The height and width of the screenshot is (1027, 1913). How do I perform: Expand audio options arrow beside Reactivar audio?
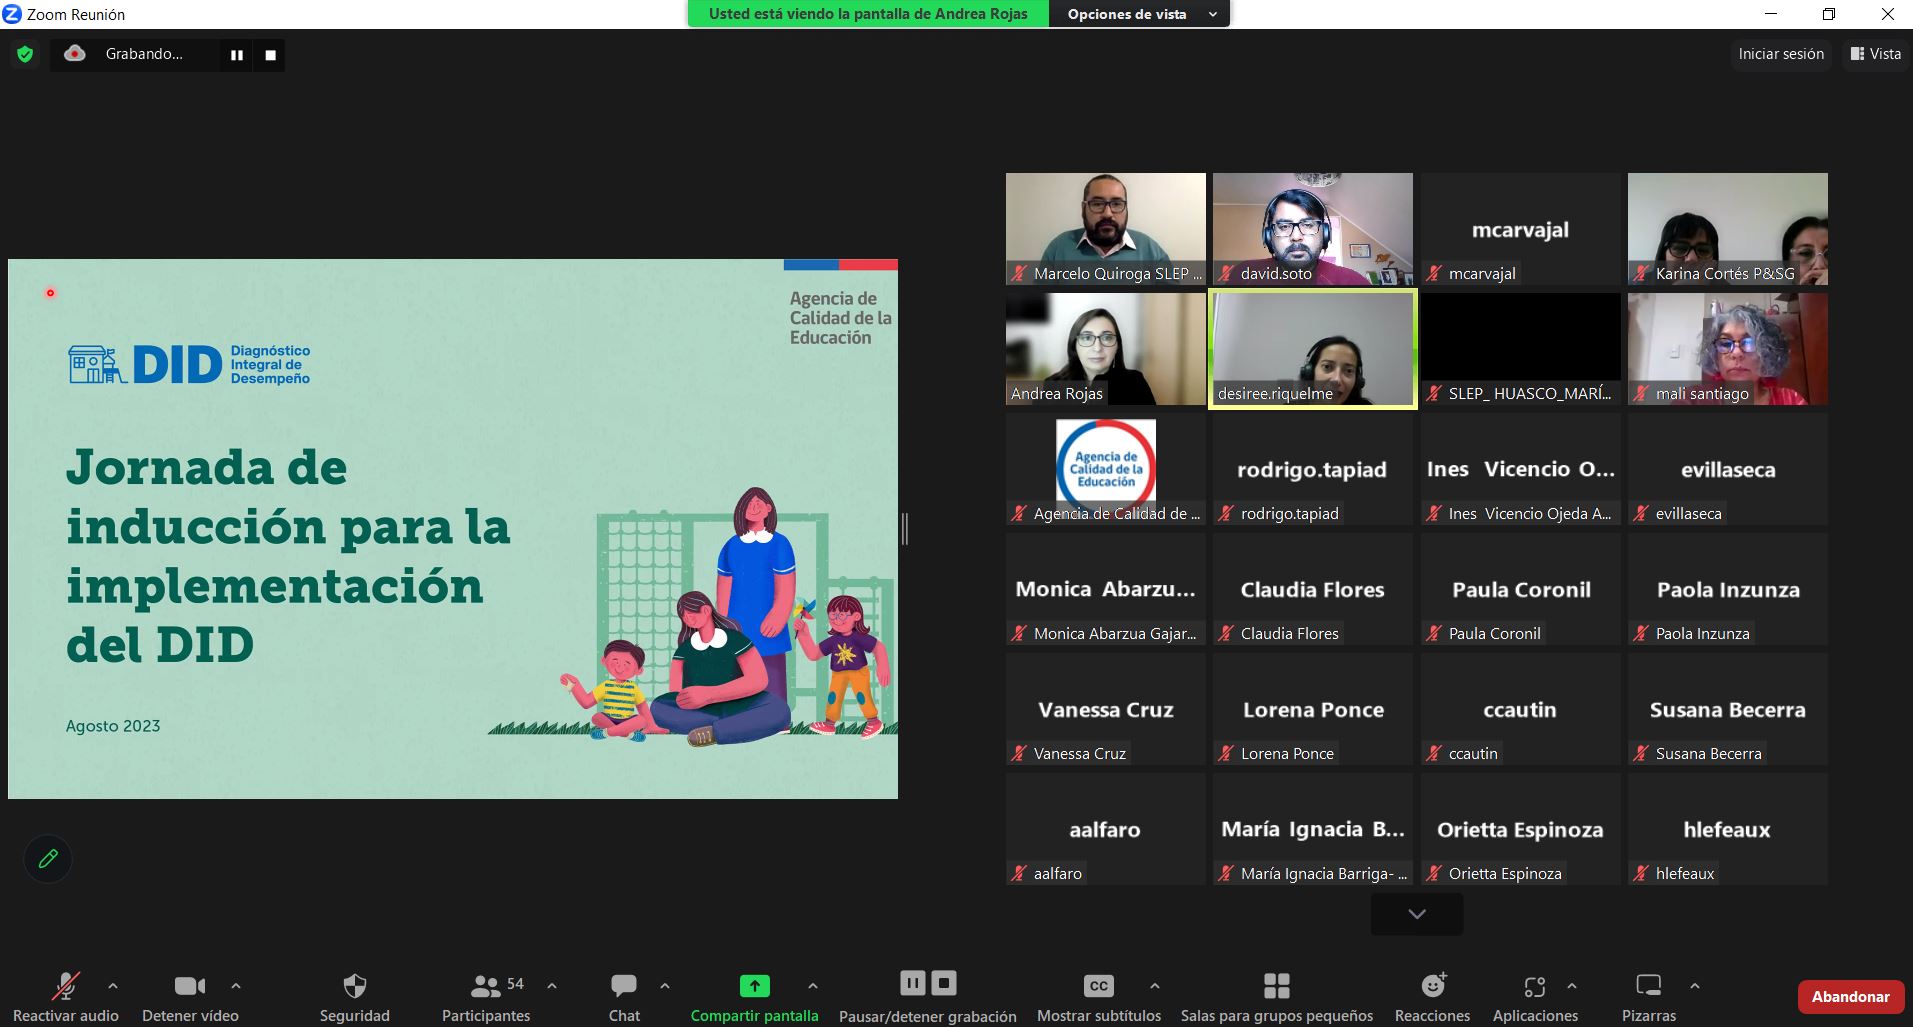[113, 986]
